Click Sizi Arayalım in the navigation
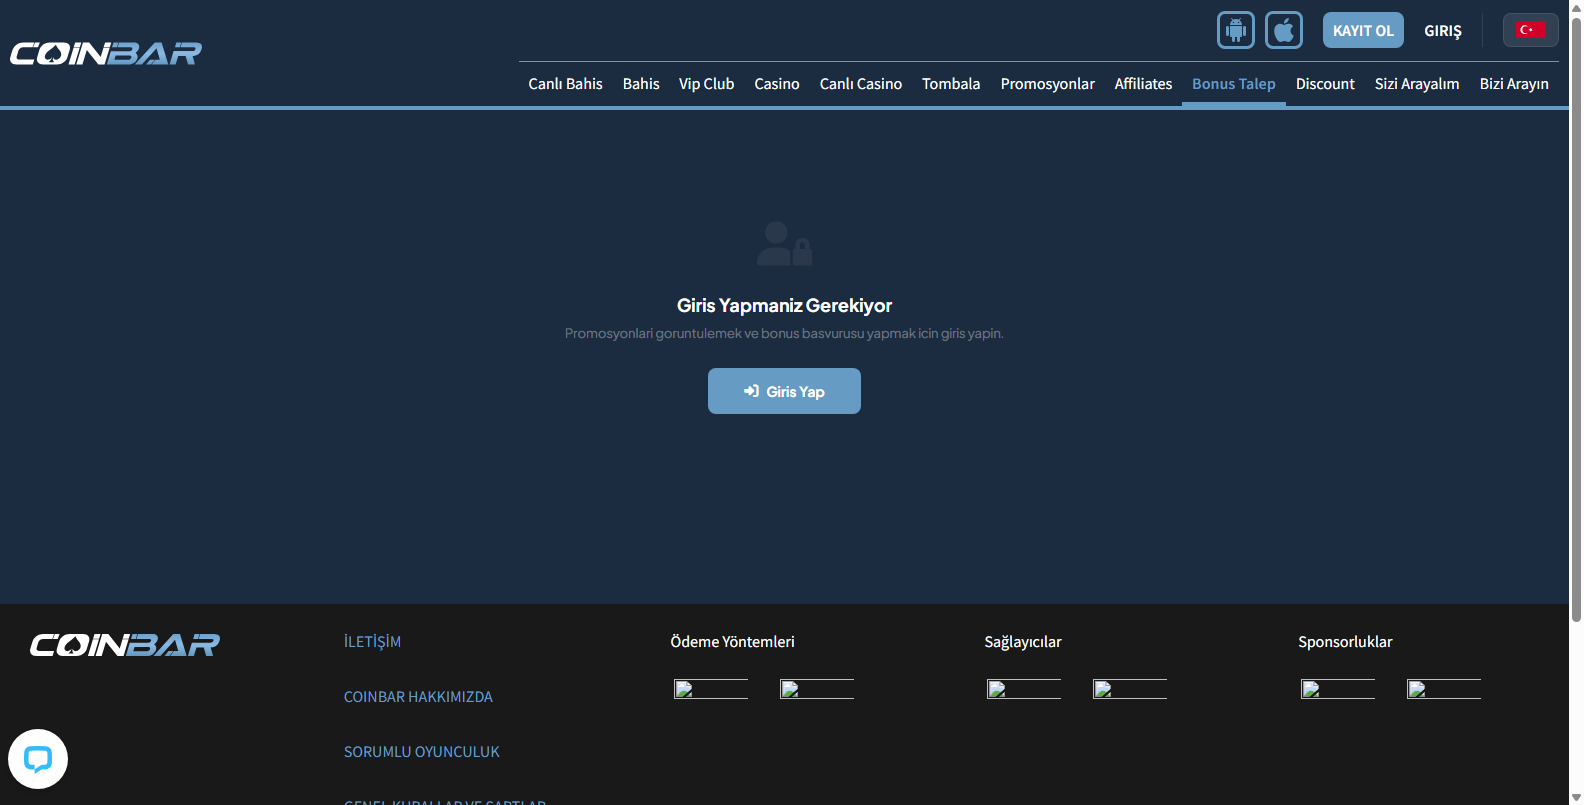The width and height of the screenshot is (1584, 805). tap(1417, 84)
